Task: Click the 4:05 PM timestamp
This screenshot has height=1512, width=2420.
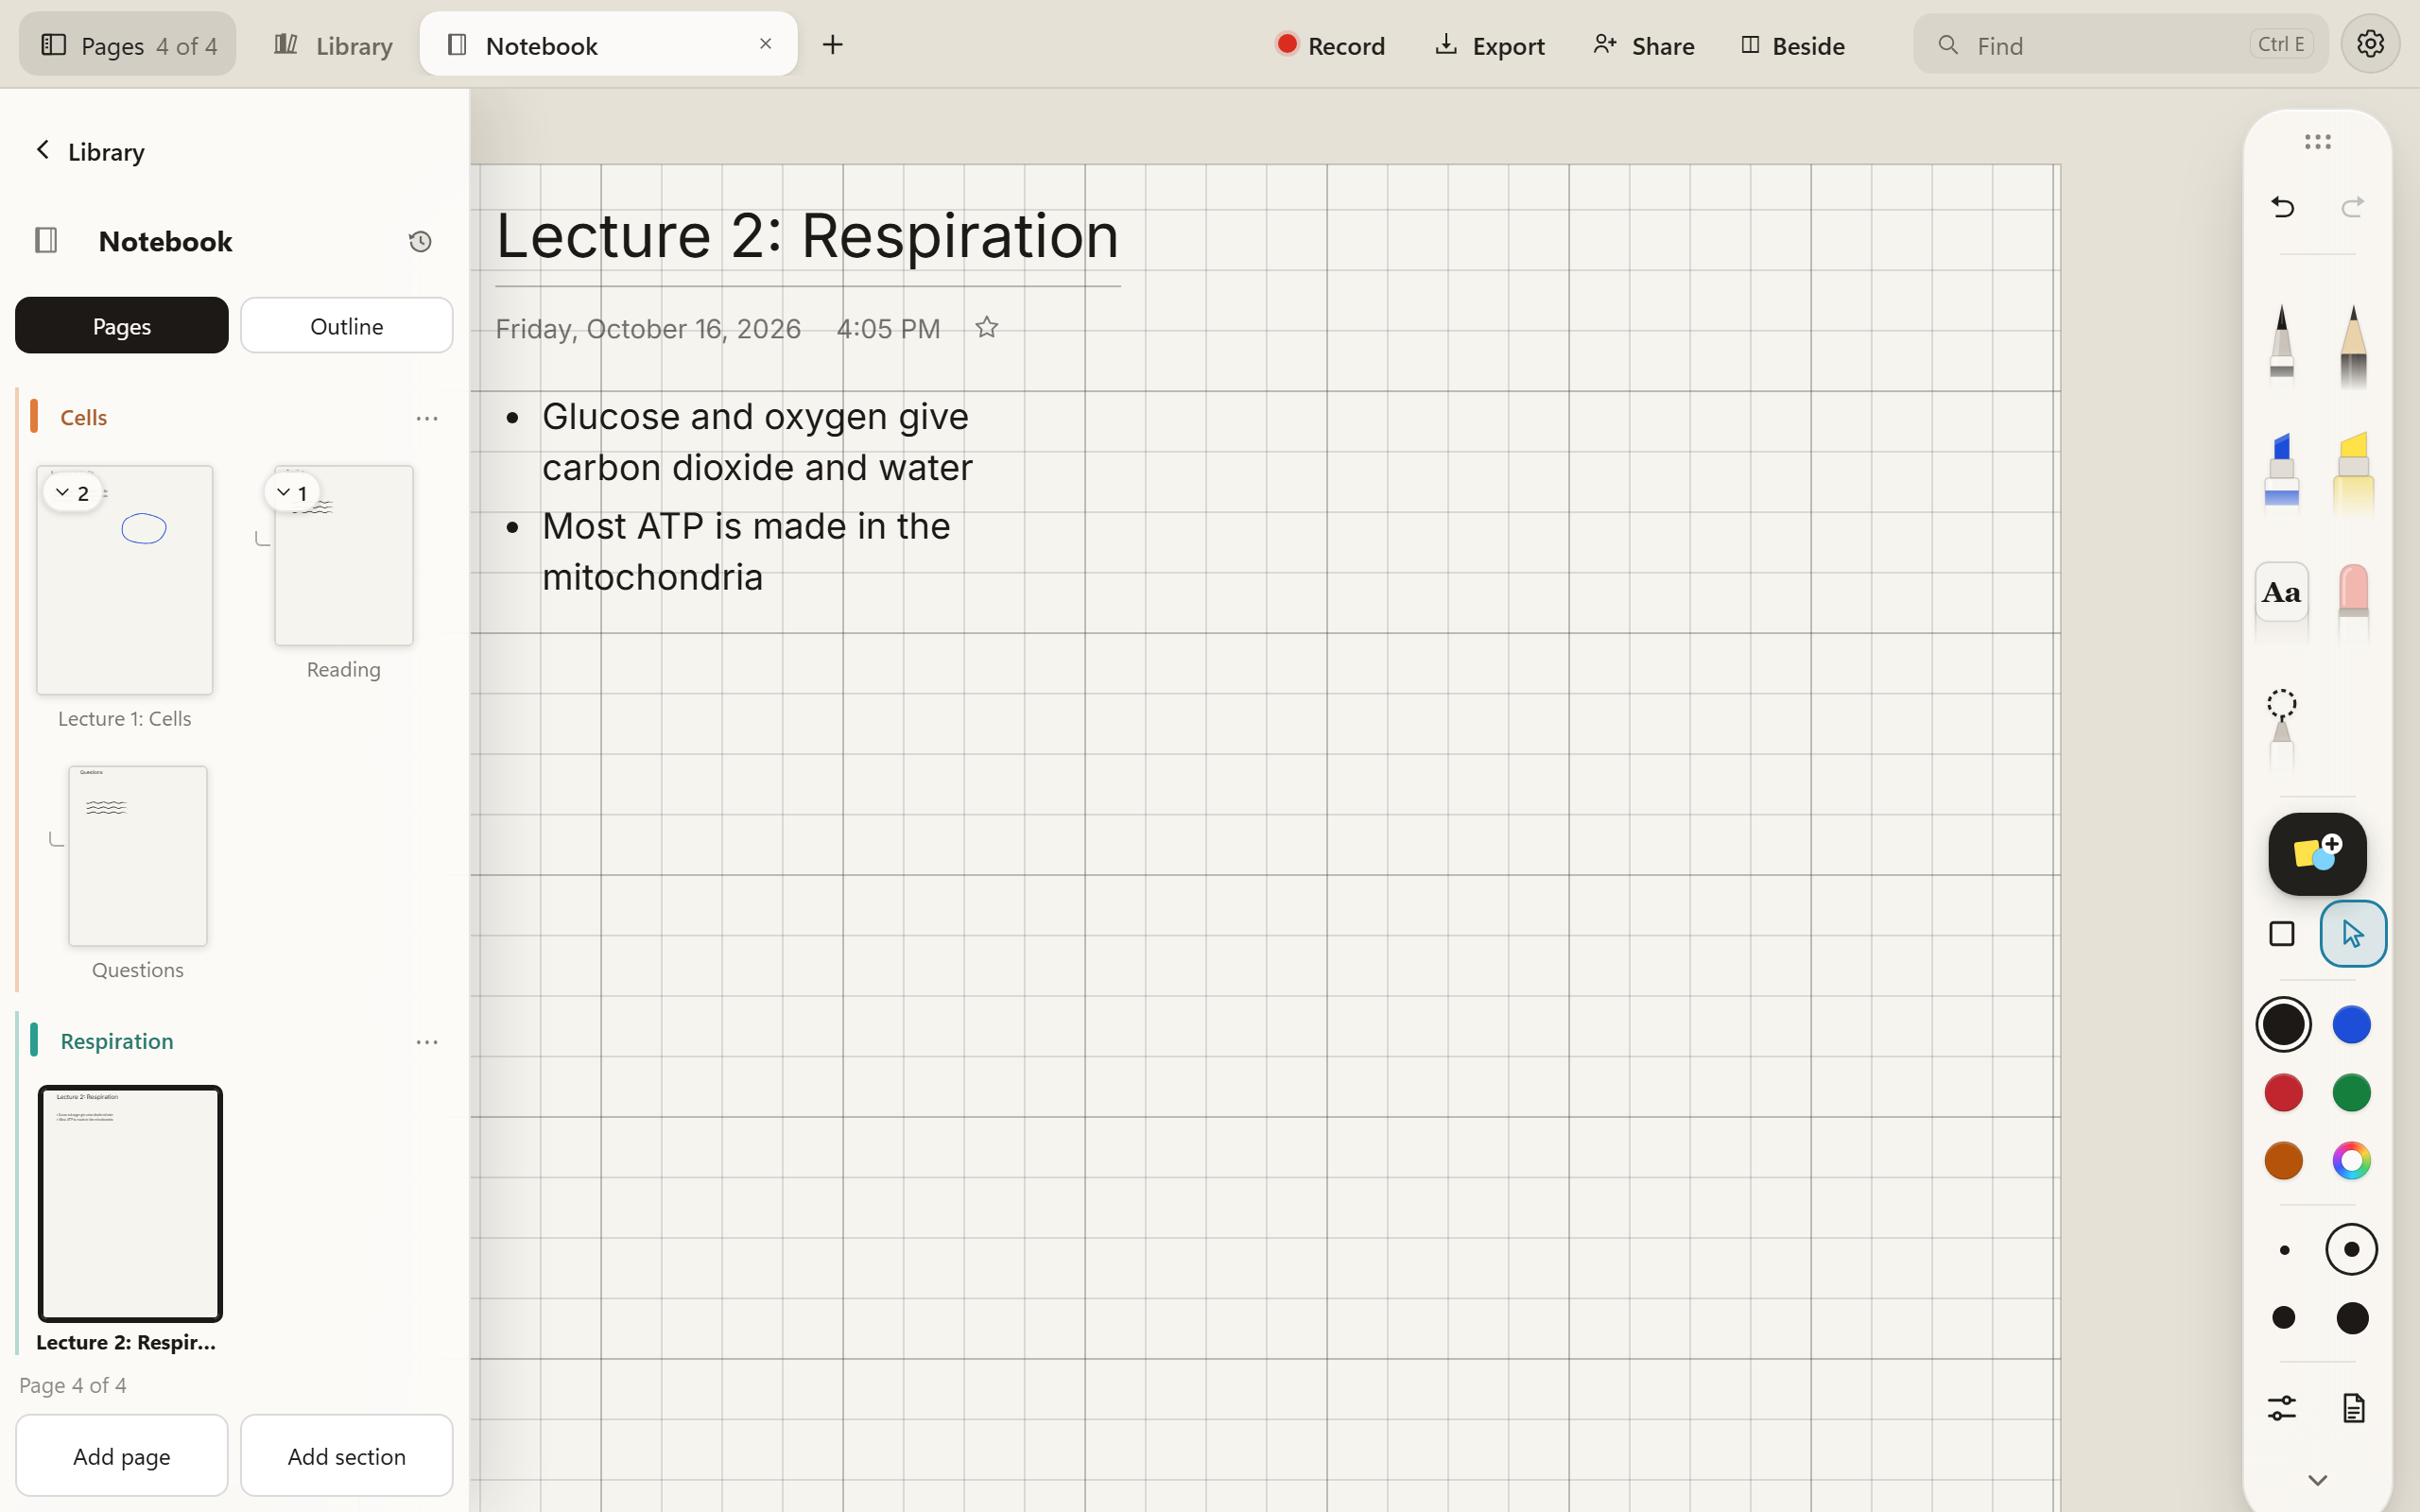Action: [888, 329]
